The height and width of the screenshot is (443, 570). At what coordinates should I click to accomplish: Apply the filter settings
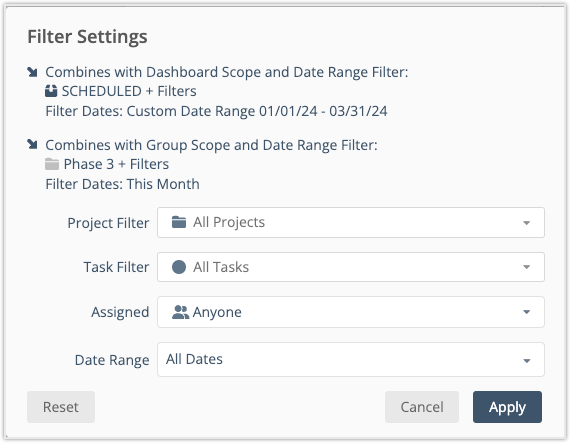click(x=507, y=407)
